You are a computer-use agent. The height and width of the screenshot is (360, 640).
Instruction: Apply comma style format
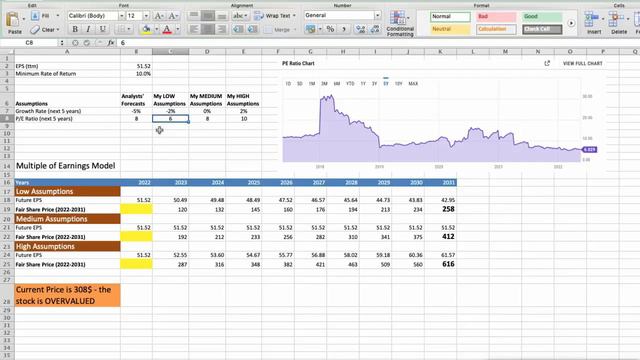(344, 29)
